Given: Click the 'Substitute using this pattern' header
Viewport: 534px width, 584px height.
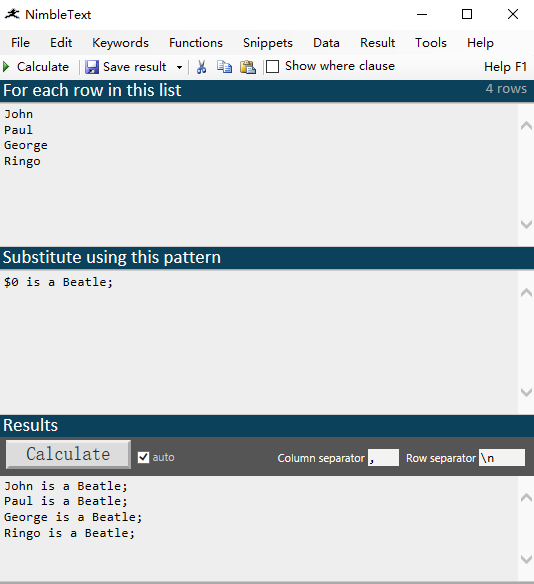Looking at the screenshot, I should tap(112, 257).
